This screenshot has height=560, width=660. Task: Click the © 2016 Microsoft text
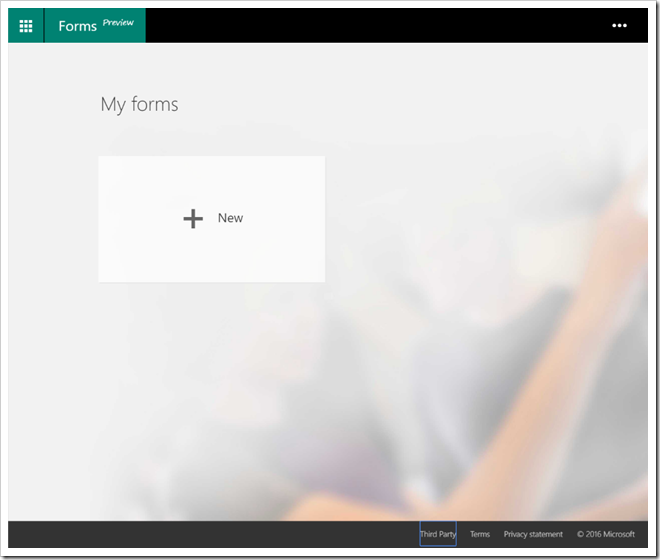606,534
